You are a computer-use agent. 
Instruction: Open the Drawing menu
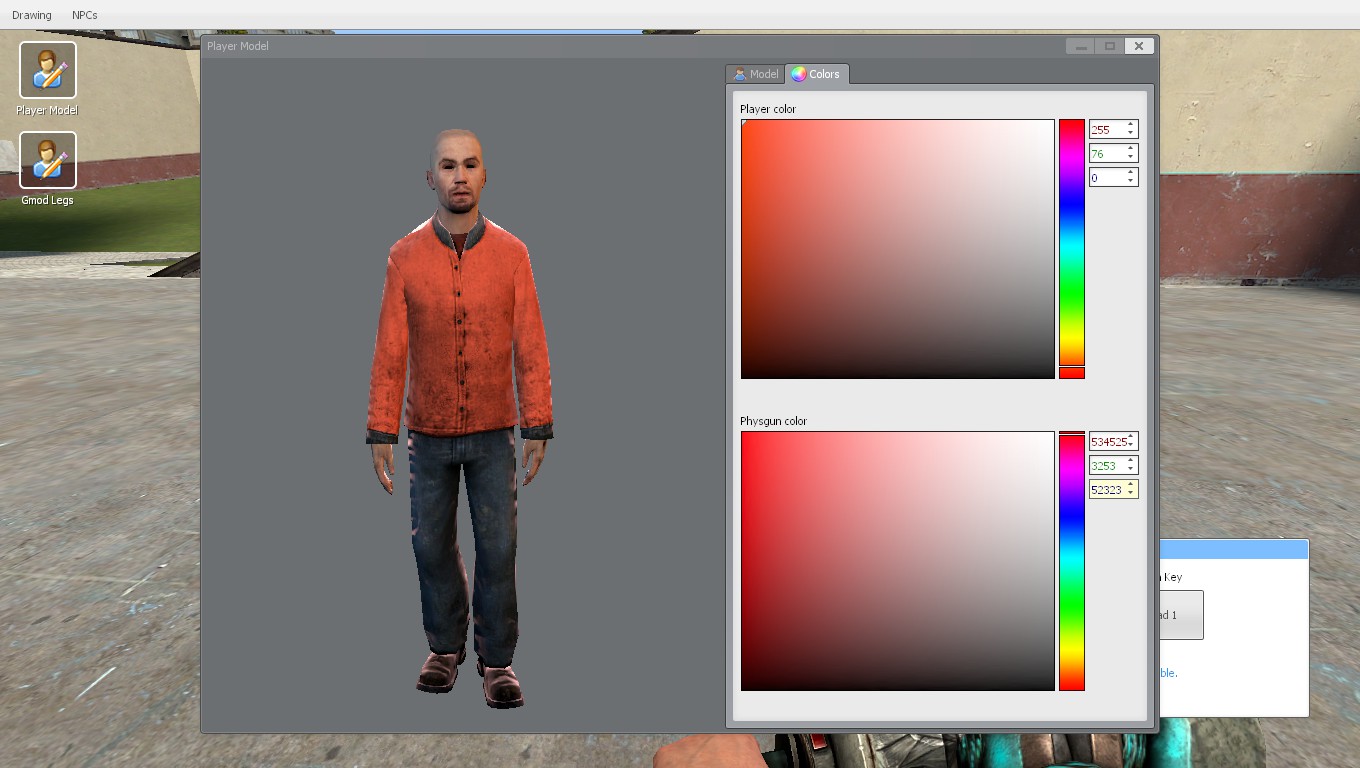[x=32, y=15]
